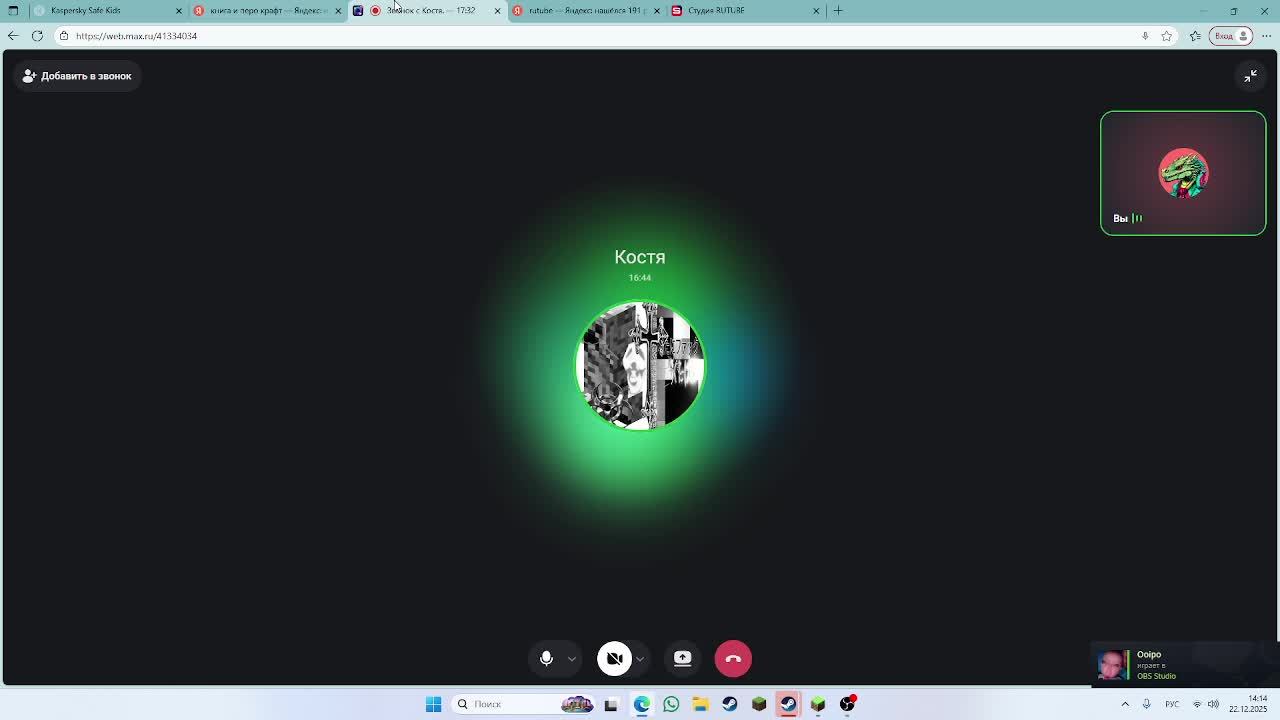The image size is (1280, 720).
Task: Open Task View on the taskbar
Action: (611, 704)
